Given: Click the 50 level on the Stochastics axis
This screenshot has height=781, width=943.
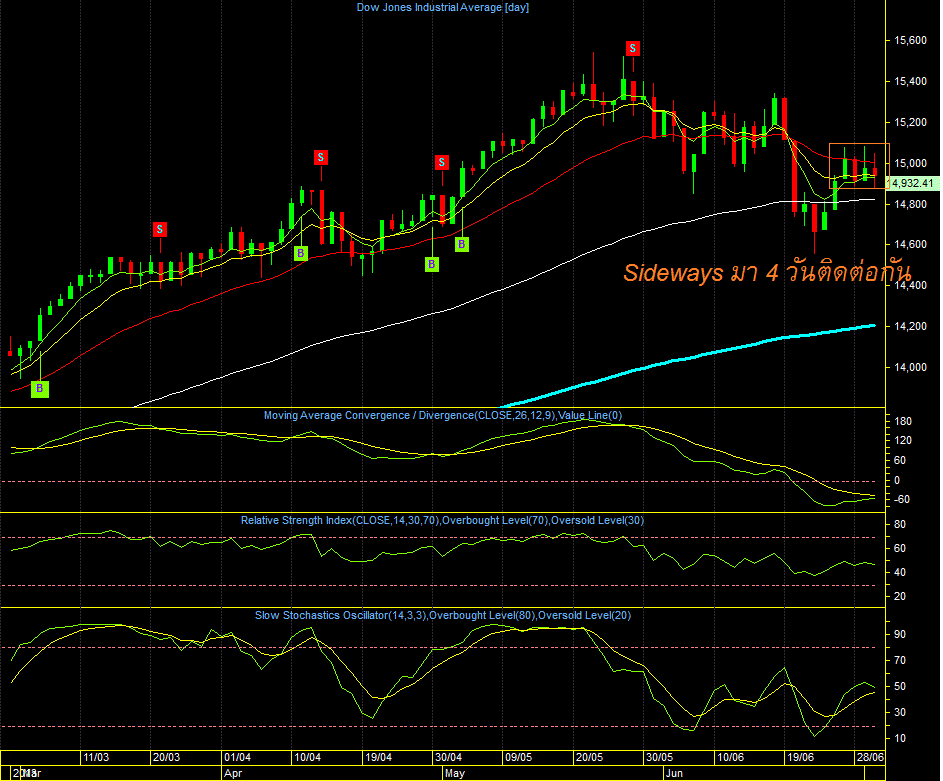Looking at the screenshot, I should click(900, 687).
